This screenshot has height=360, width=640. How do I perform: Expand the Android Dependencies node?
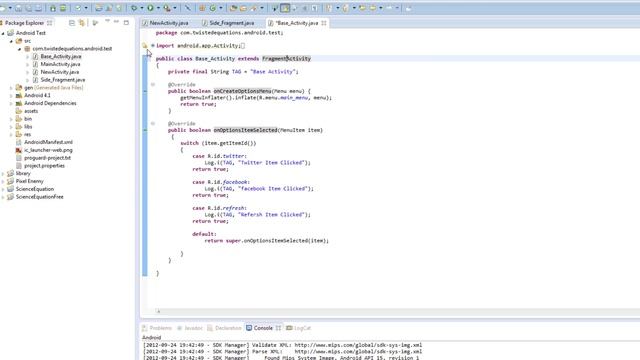(x=11, y=103)
